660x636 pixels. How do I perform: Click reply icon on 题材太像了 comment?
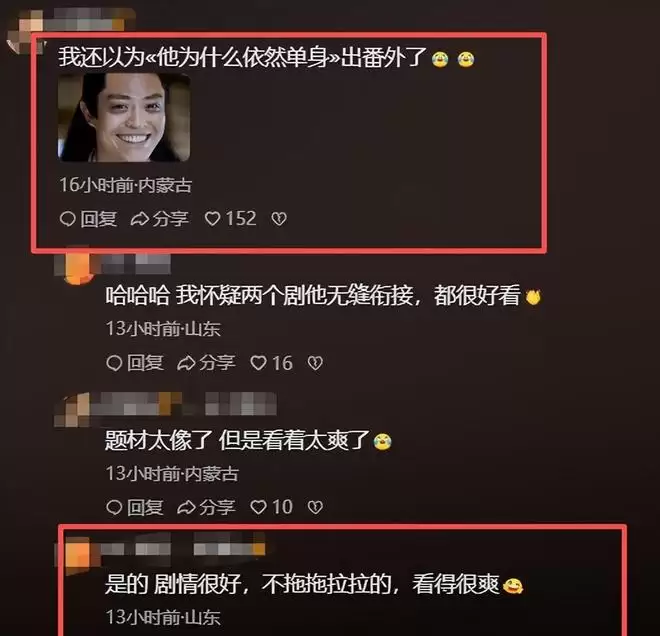(114, 507)
